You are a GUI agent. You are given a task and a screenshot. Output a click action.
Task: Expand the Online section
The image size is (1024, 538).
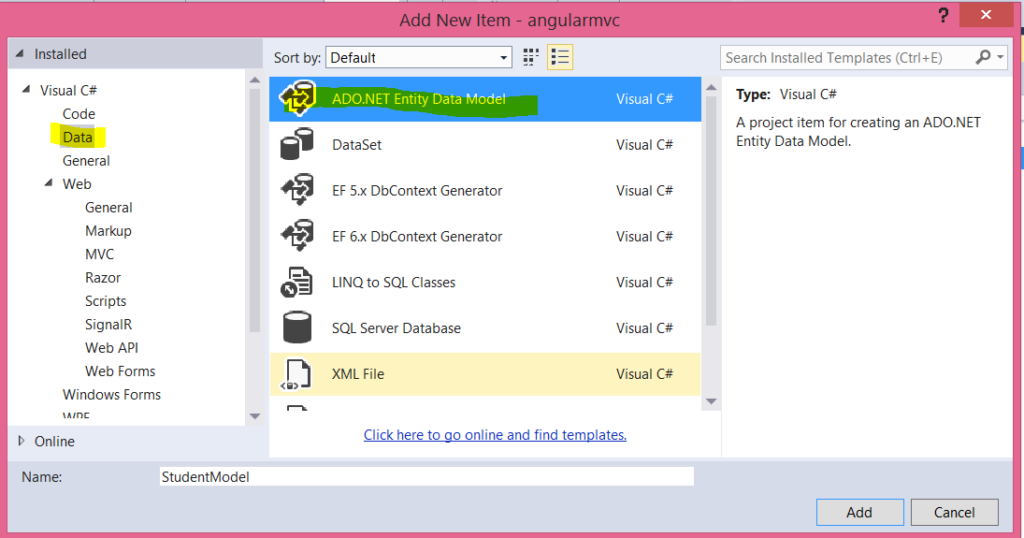23,441
